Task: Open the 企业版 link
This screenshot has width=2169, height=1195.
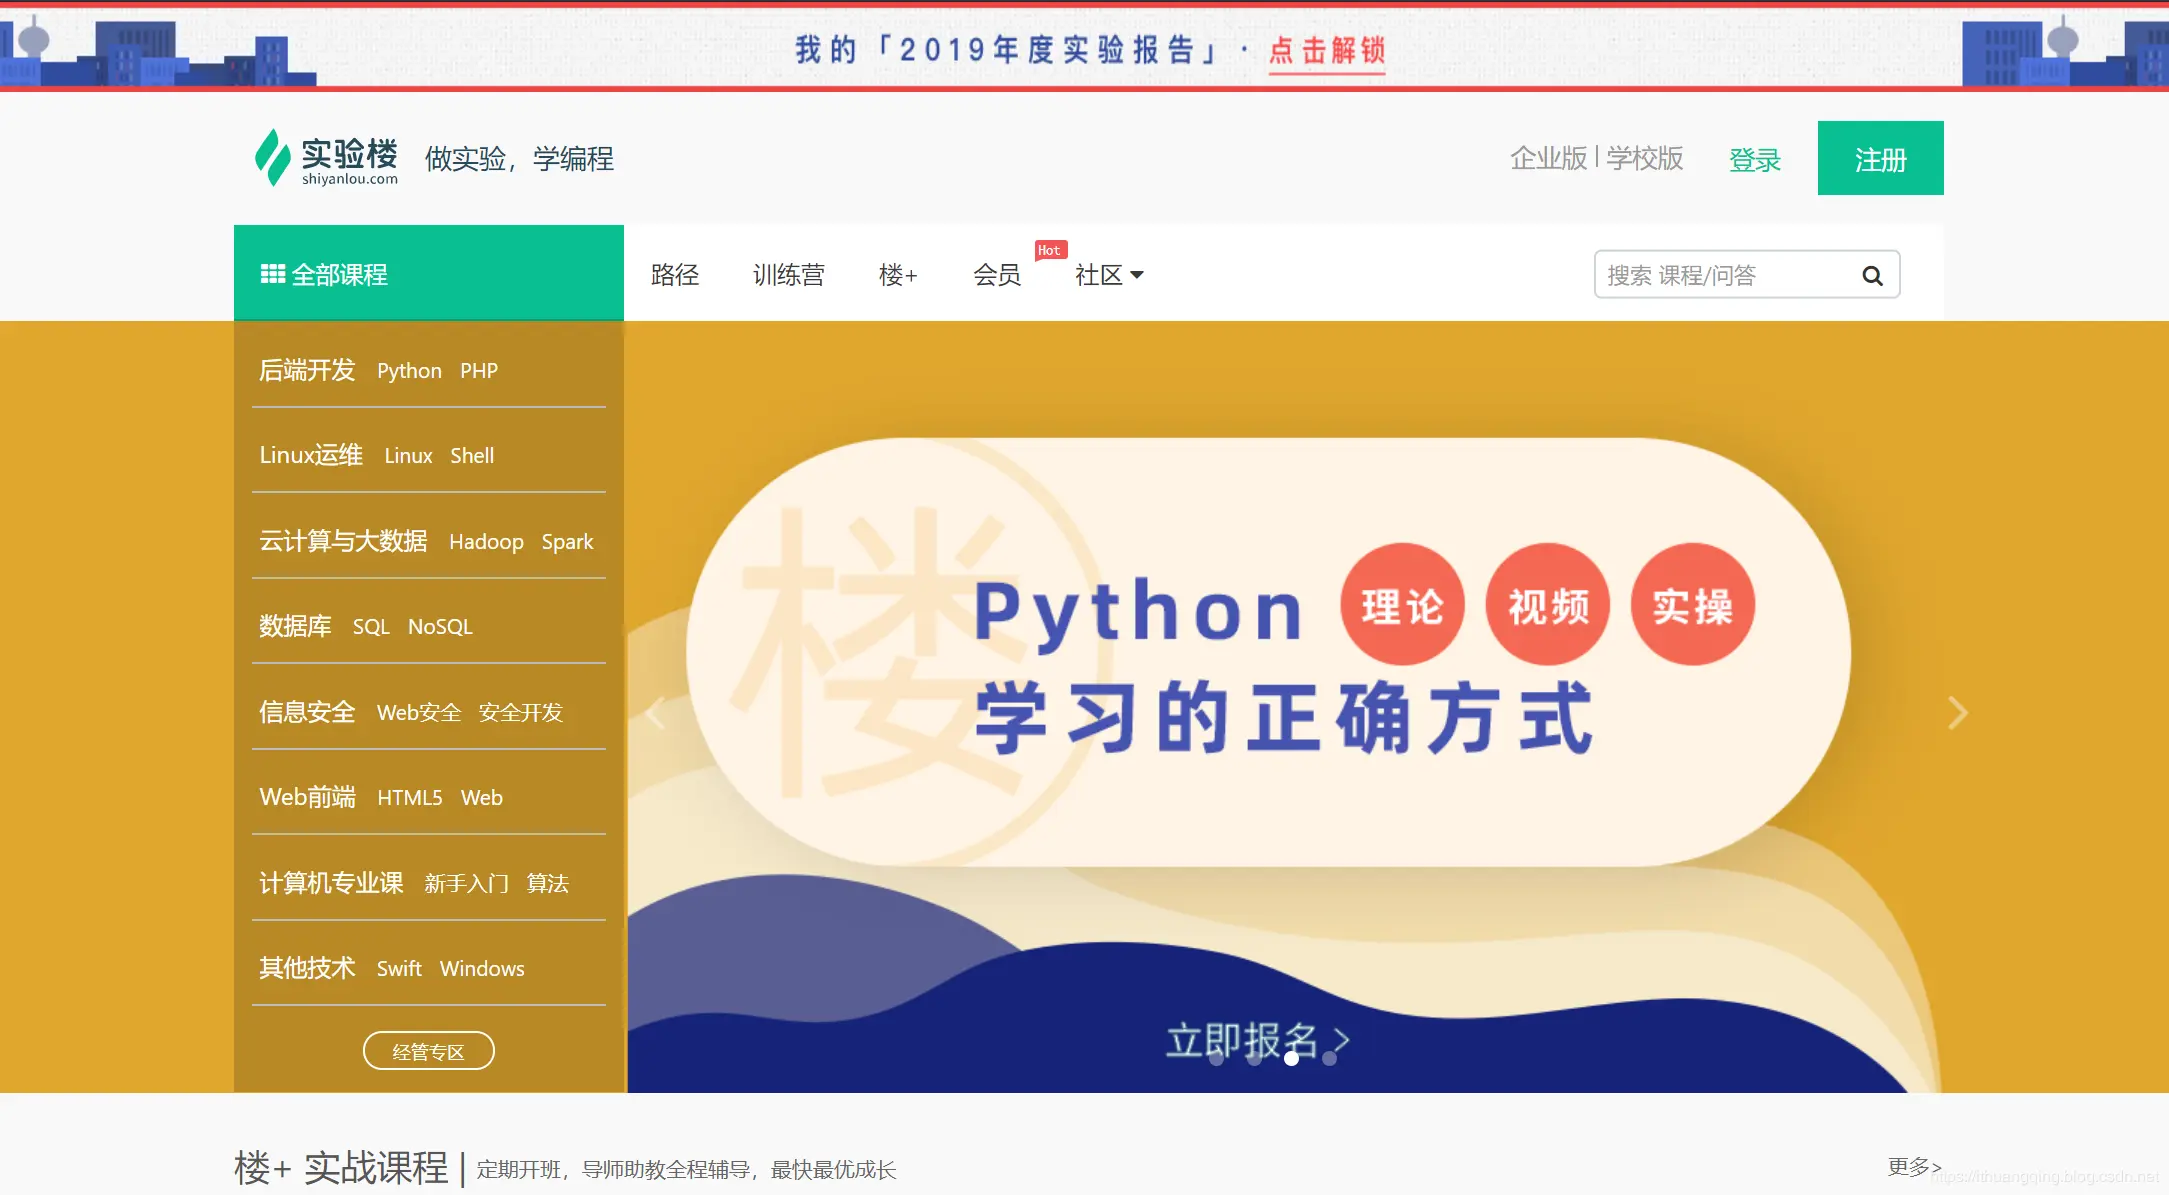Action: (x=1547, y=158)
